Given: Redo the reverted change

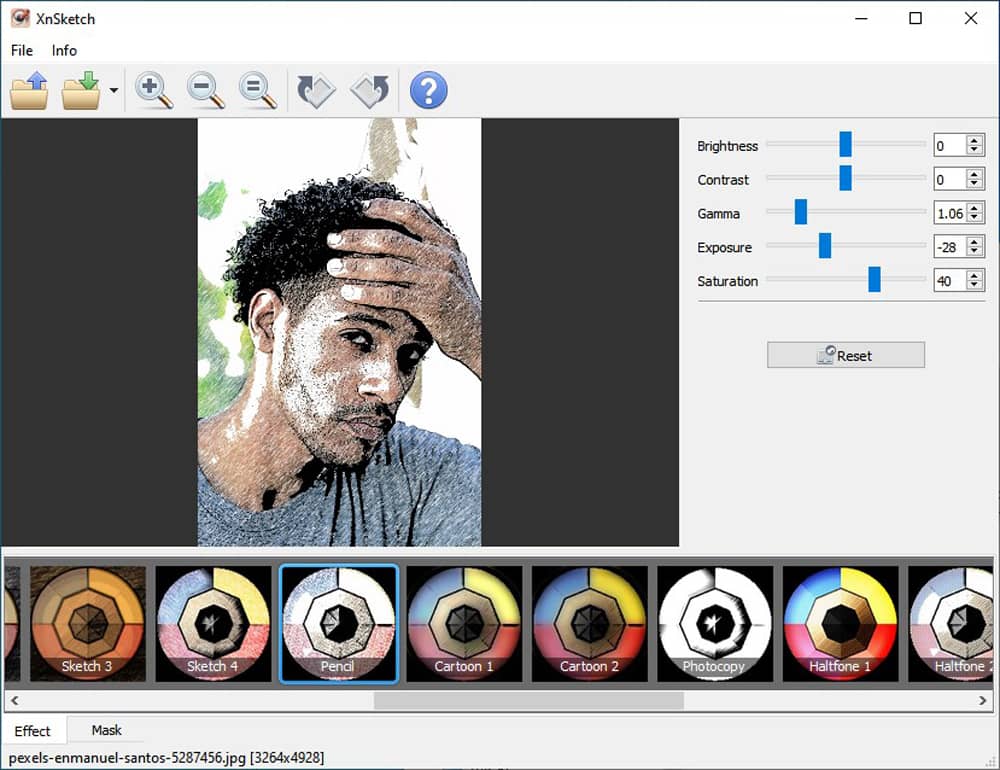Looking at the screenshot, I should 369,90.
